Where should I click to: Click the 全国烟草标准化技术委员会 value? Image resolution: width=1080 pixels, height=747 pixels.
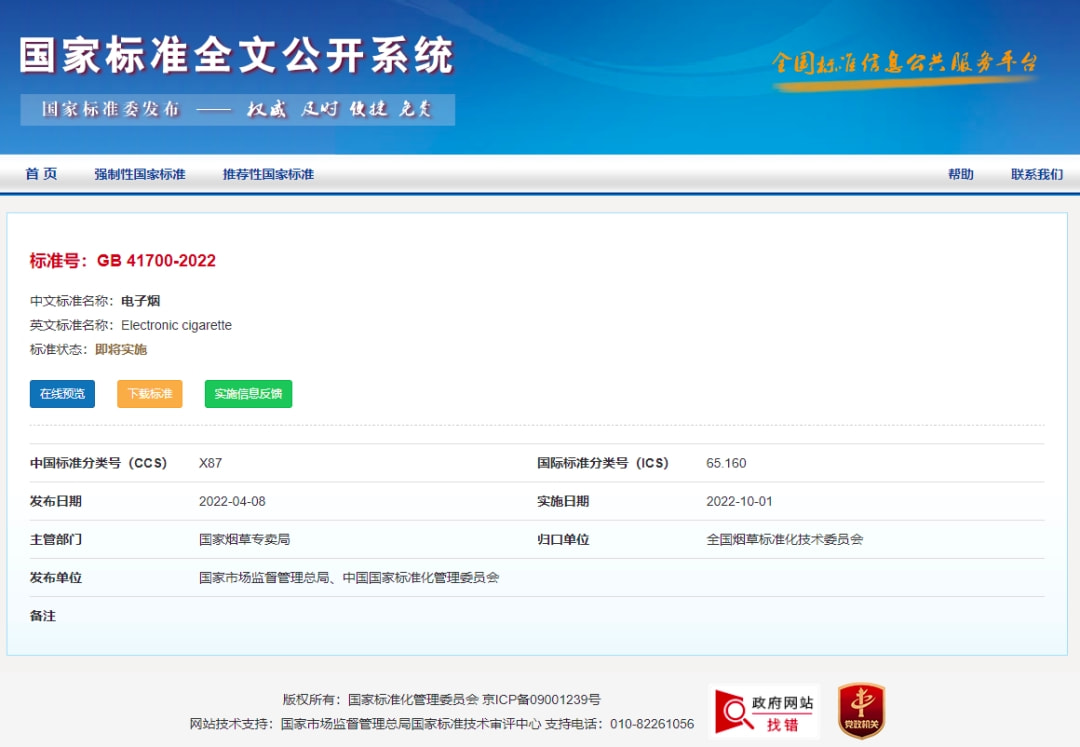coord(784,539)
